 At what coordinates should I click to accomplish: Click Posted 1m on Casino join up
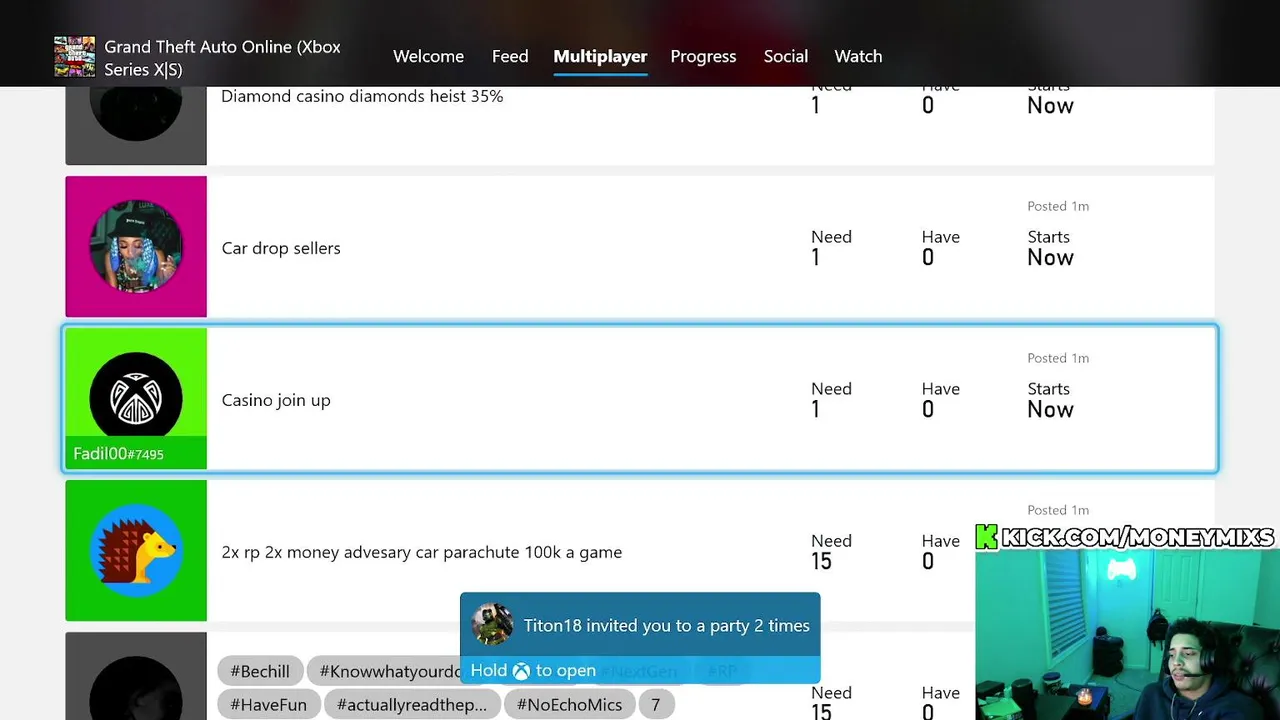coord(1058,358)
